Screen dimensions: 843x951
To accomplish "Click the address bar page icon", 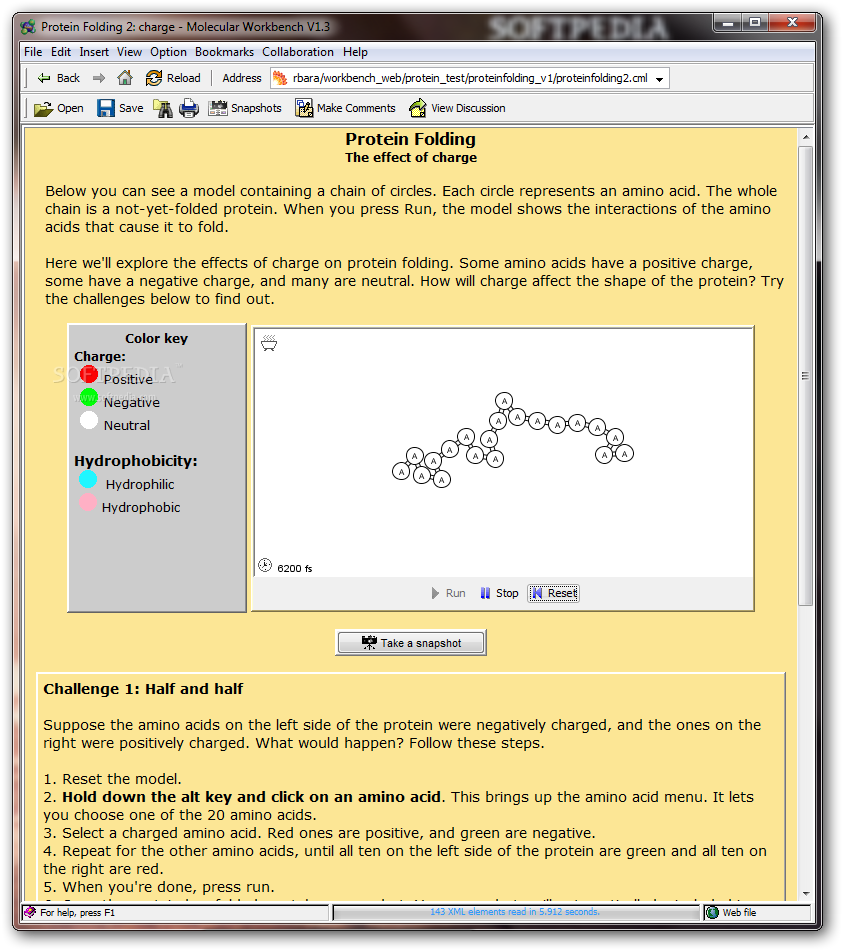I will [x=280, y=78].
